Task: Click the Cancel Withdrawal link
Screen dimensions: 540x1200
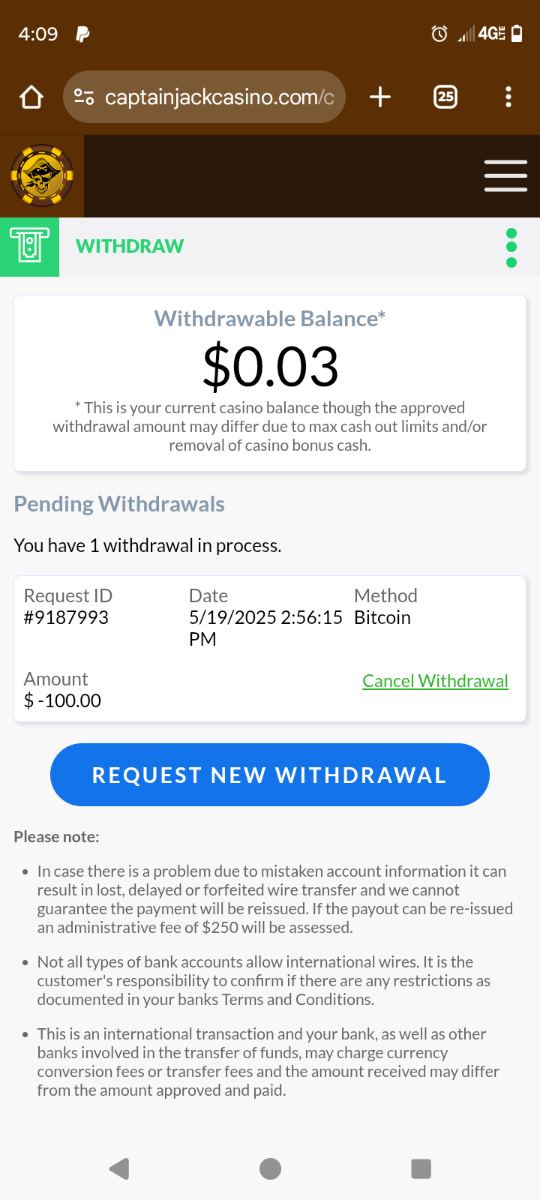Action: click(435, 681)
